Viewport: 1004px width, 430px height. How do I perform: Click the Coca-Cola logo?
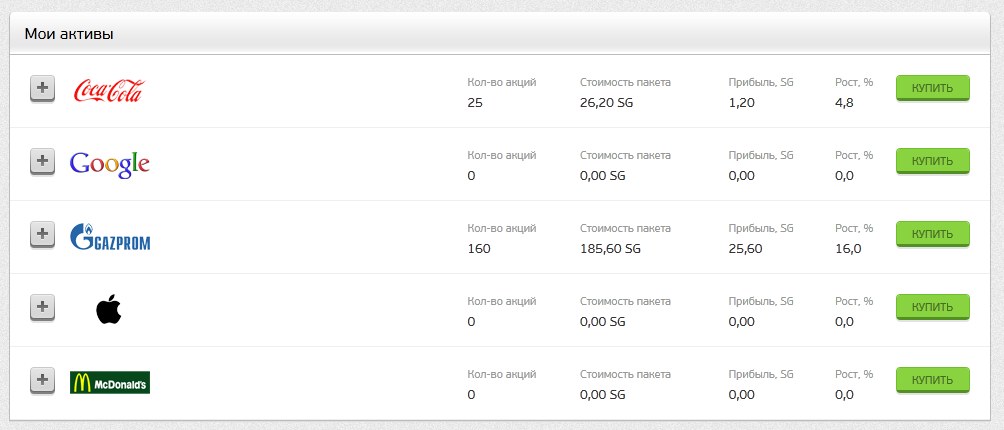point(109,90)
